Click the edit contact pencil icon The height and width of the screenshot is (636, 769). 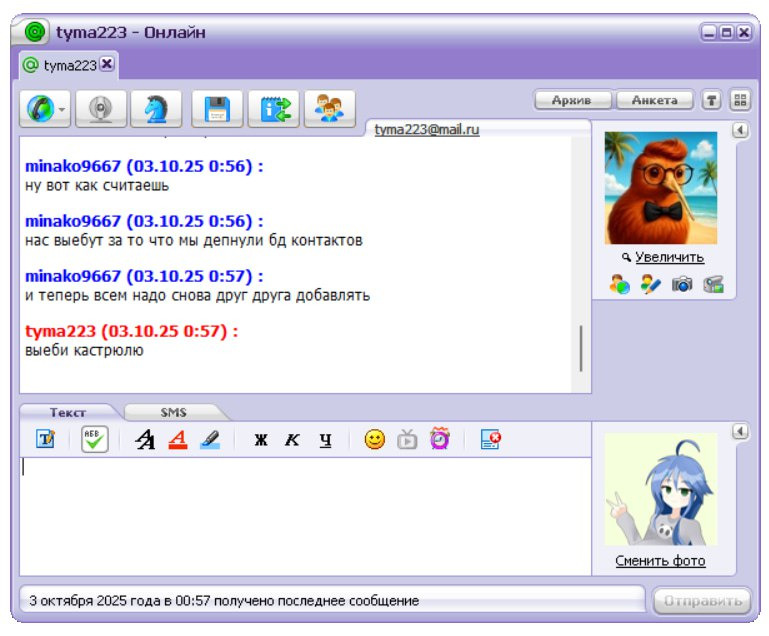pyautogui.click(x=650, y=284)
